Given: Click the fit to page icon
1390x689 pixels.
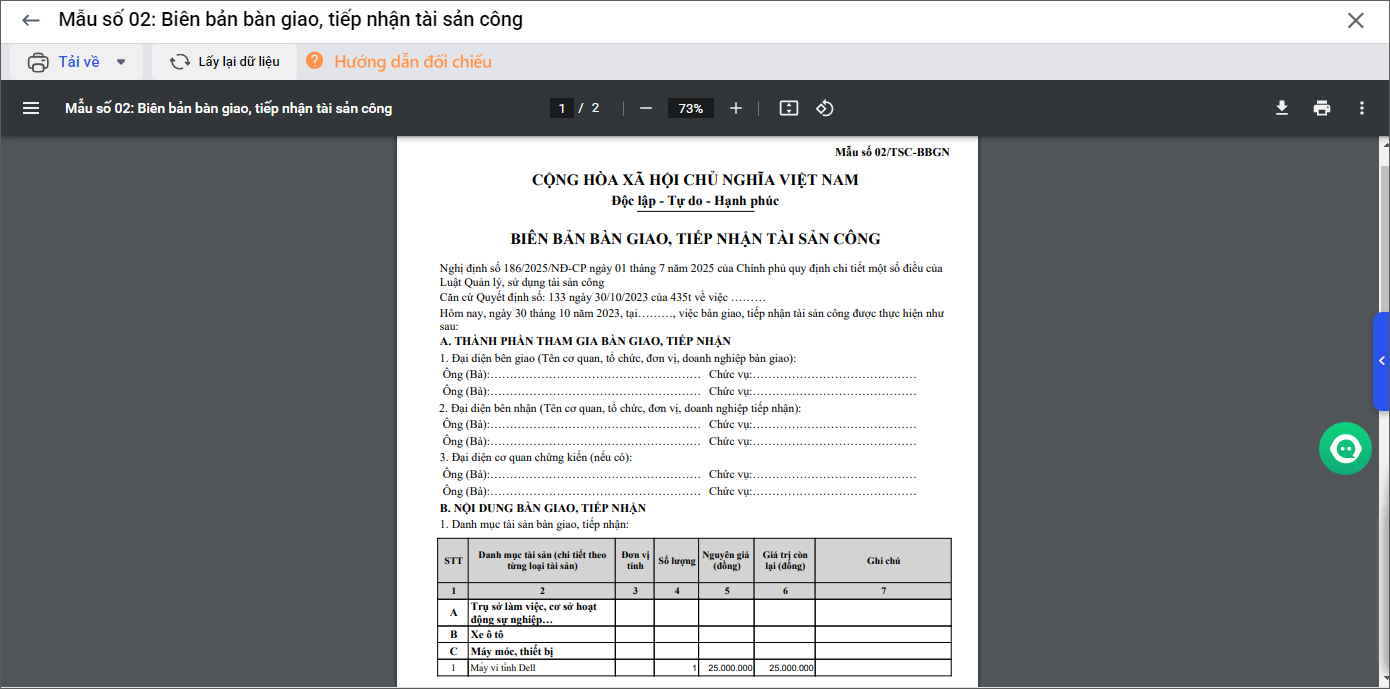Looking at the screenshot, I should [x=789, y=108].
